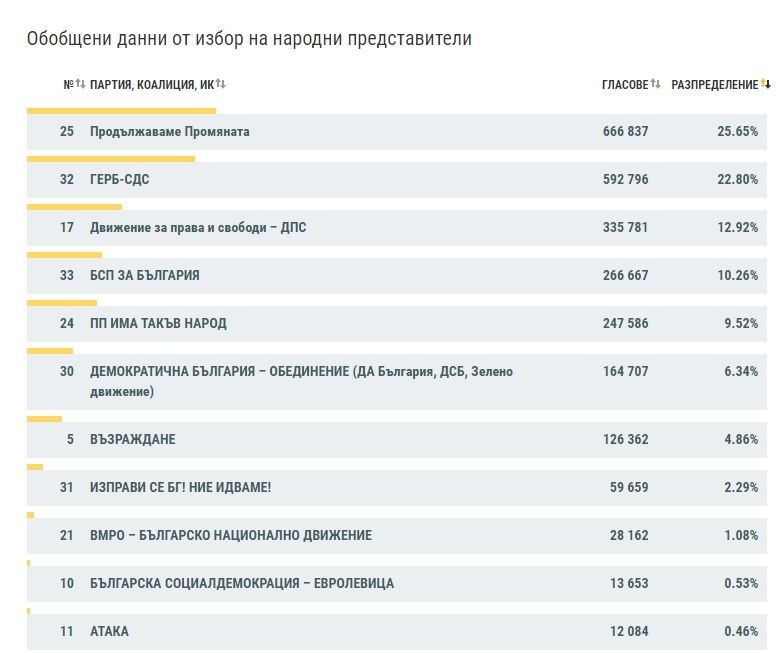
Task: Click the yellow bar above ДПС row
Action: pos(74,207)
